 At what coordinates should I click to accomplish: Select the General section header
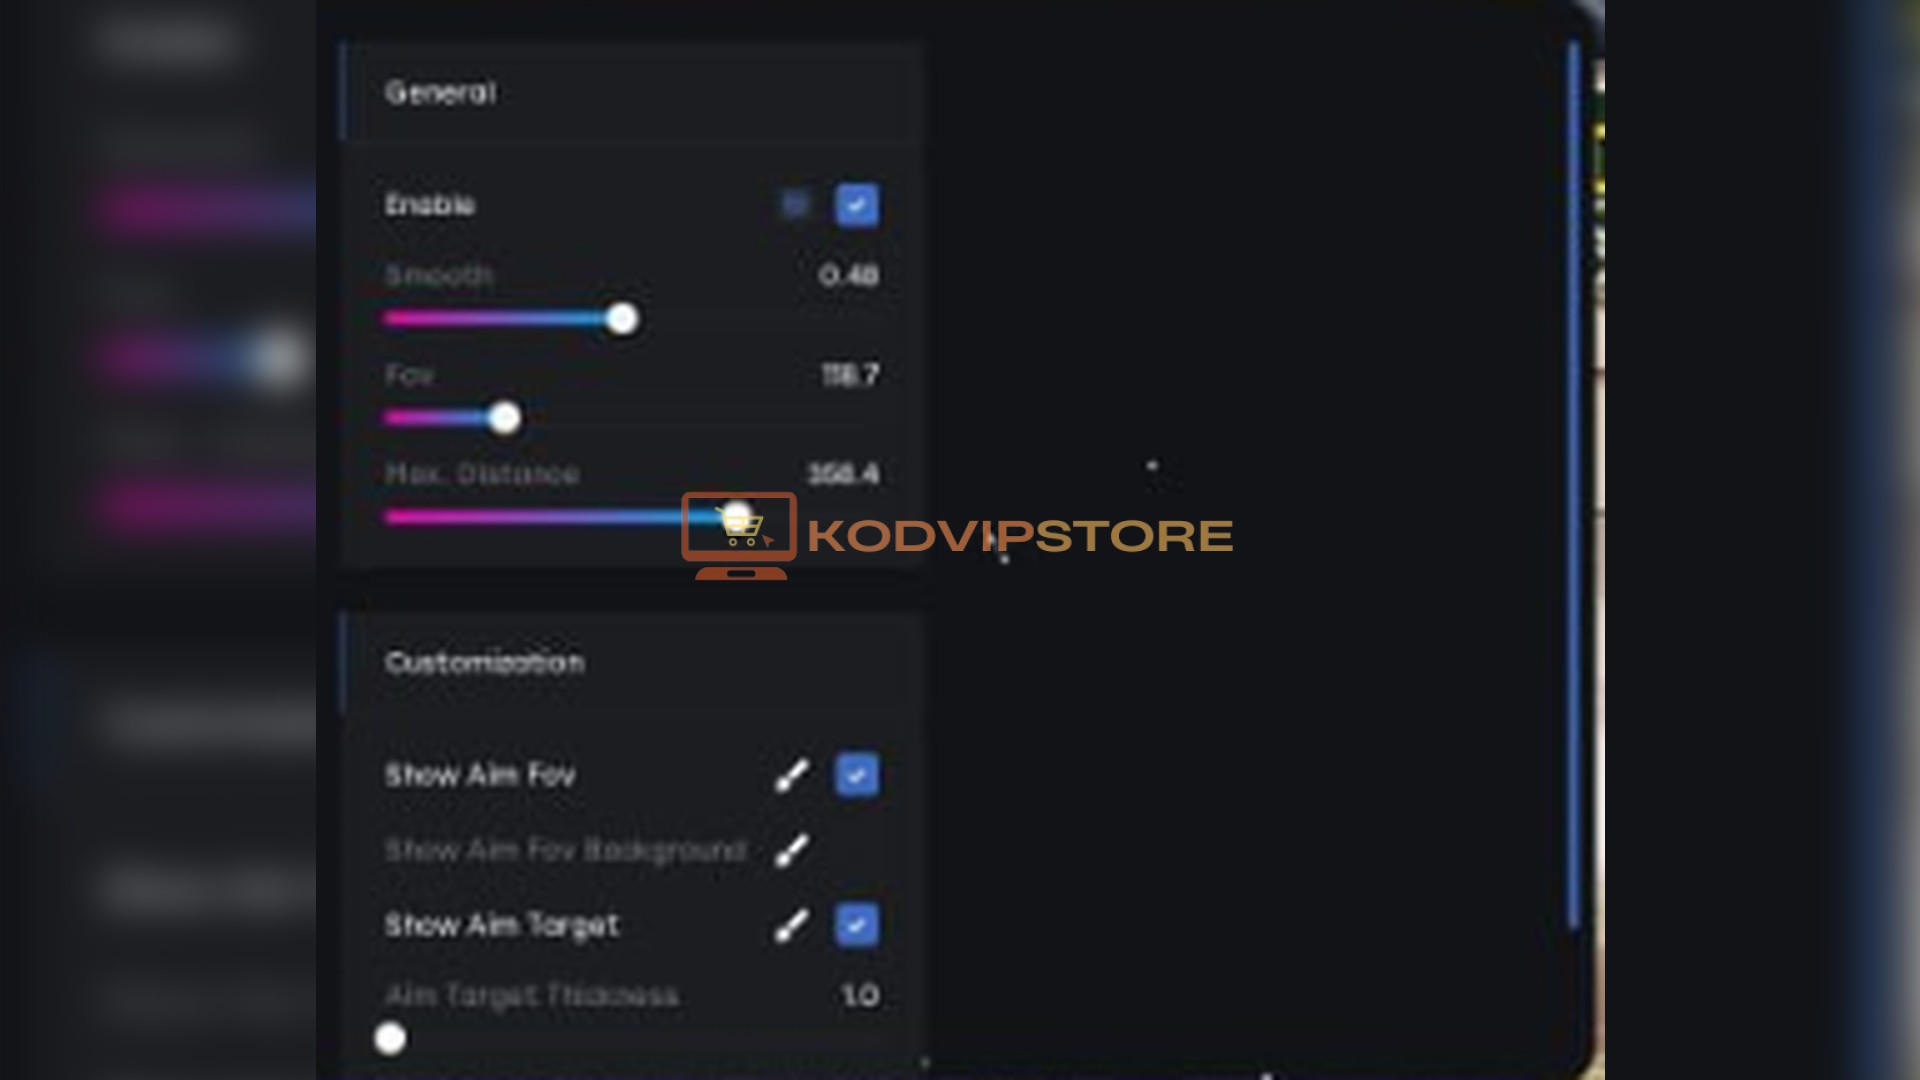coord(441,93)
